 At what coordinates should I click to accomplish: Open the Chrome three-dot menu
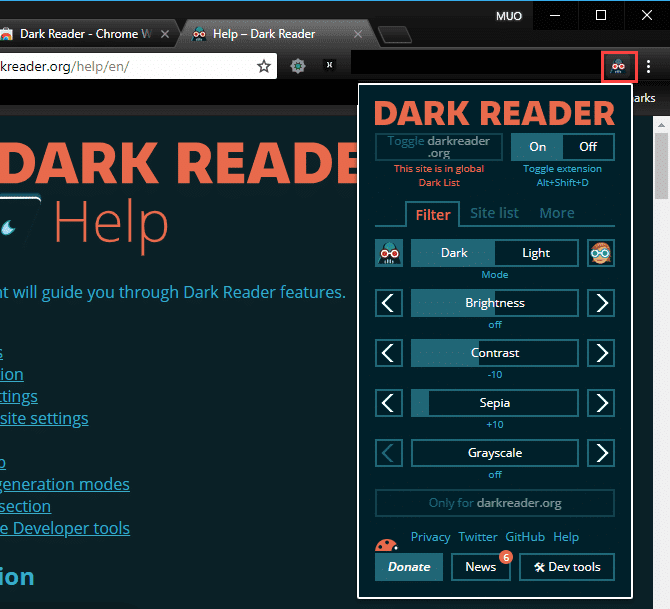tap(648, 67)
